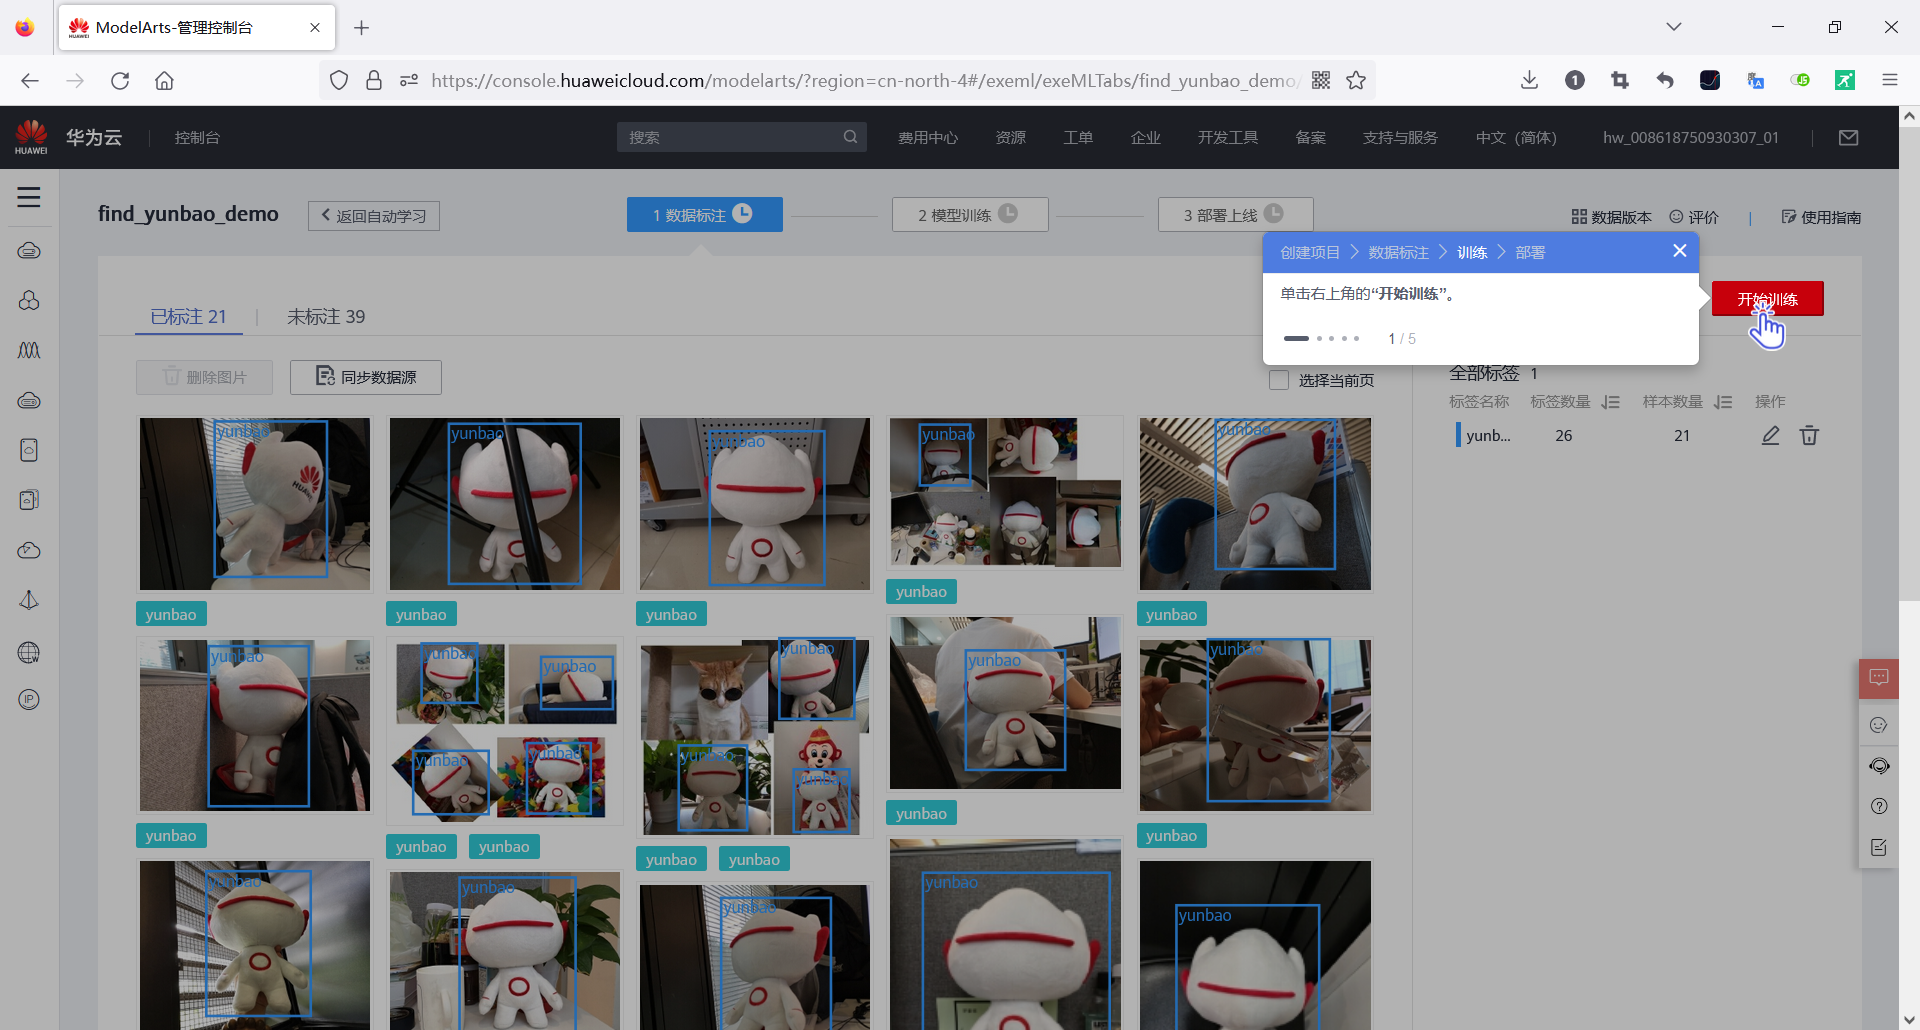
Task: Click the 删除图片 button
Action: click(x=204, y=377)
